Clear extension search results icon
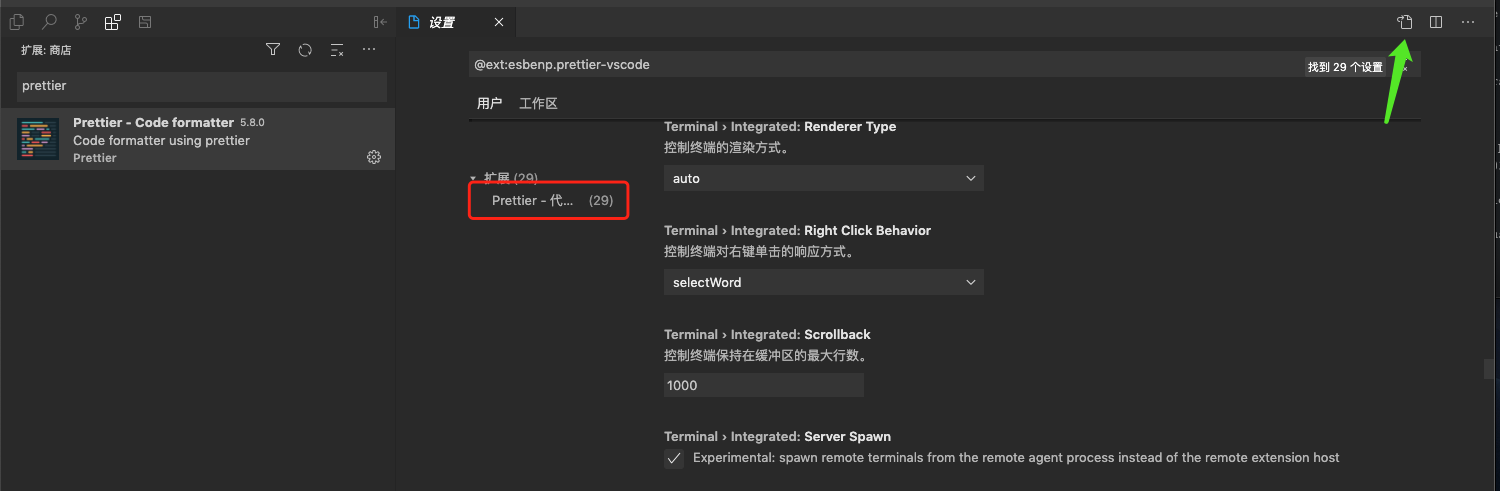The height and width of the screenshot is (491, 1500). (x=337, y=50)
